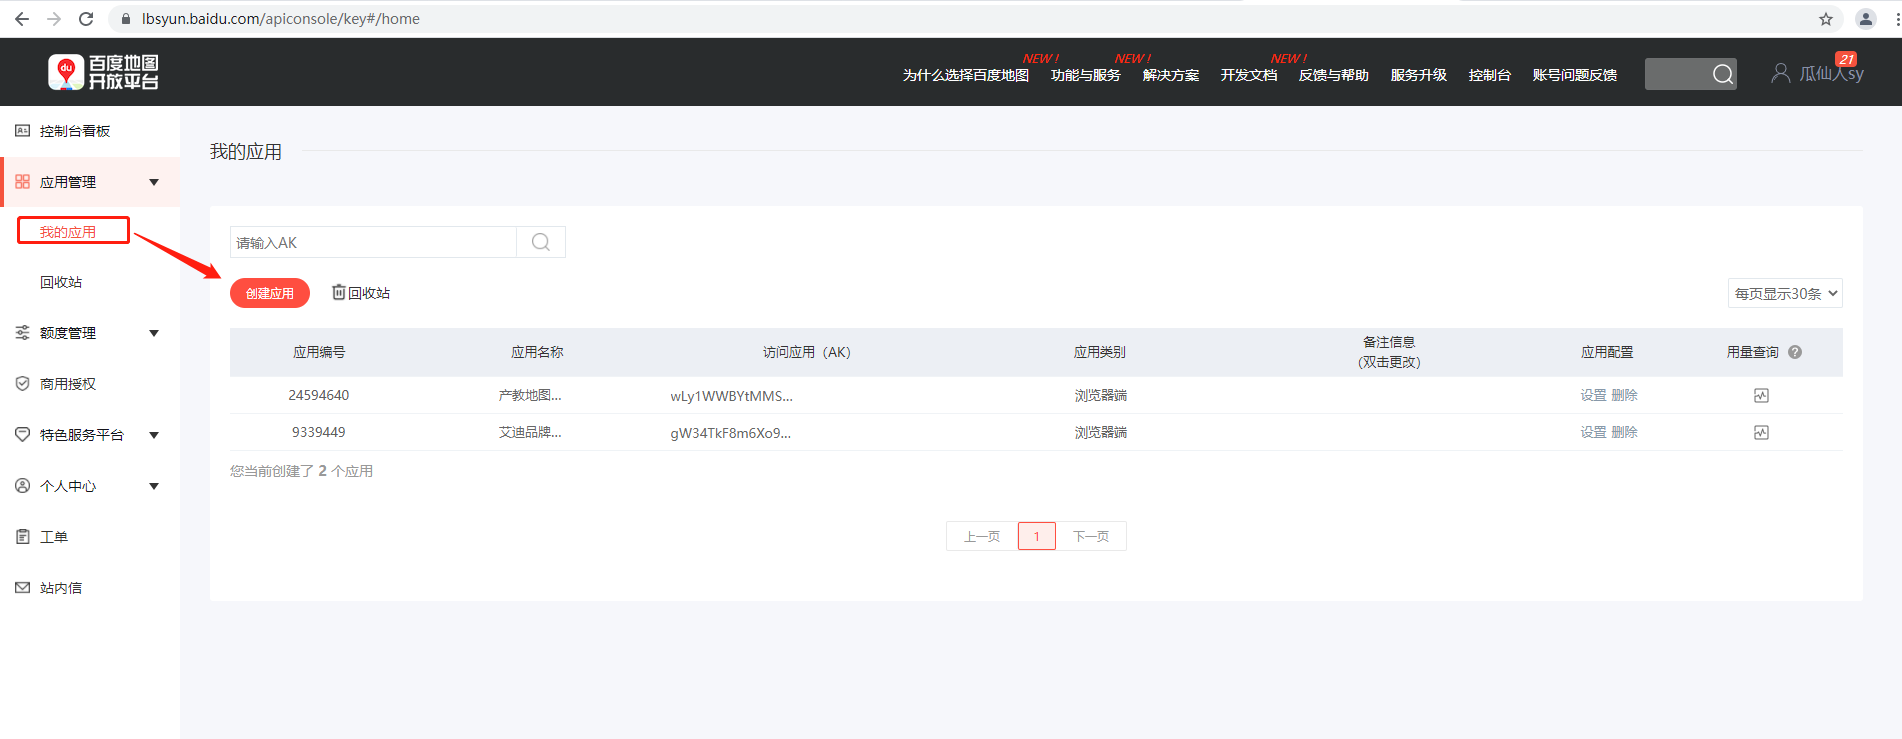
Task: Click the browser address bar URL
Action: click(x=281, y=19)
